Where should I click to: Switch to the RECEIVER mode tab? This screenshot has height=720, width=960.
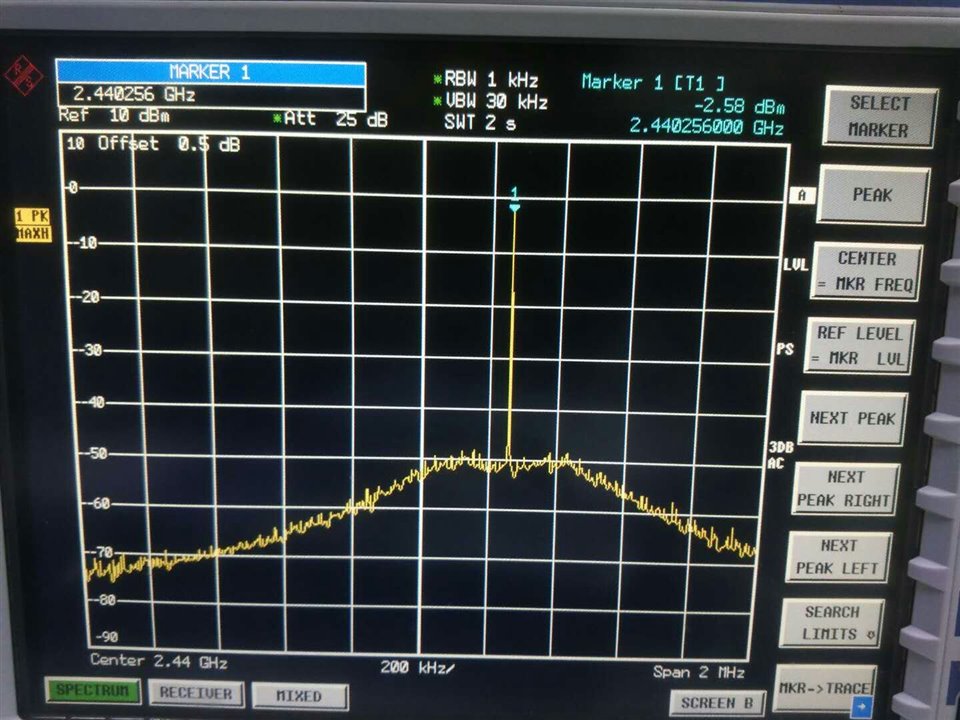coord(196,694)
